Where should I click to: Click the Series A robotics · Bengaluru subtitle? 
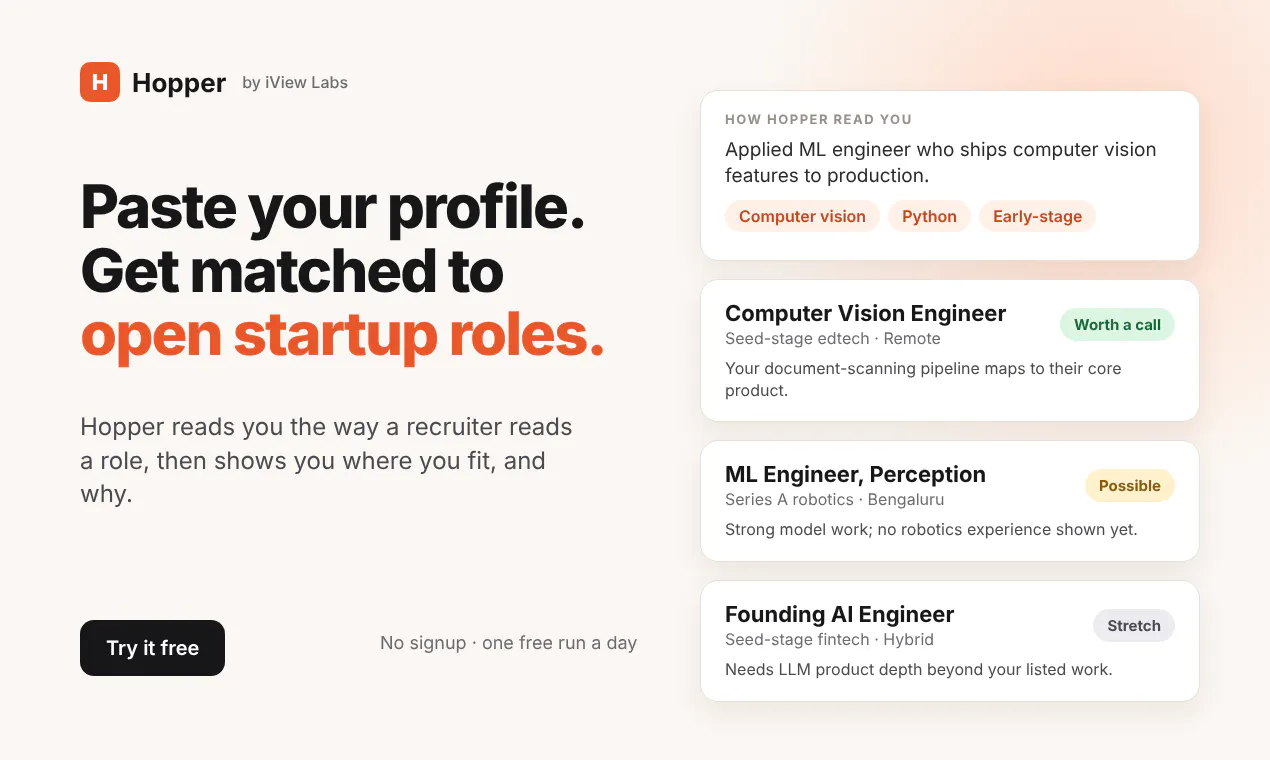[x=834, y=500]
